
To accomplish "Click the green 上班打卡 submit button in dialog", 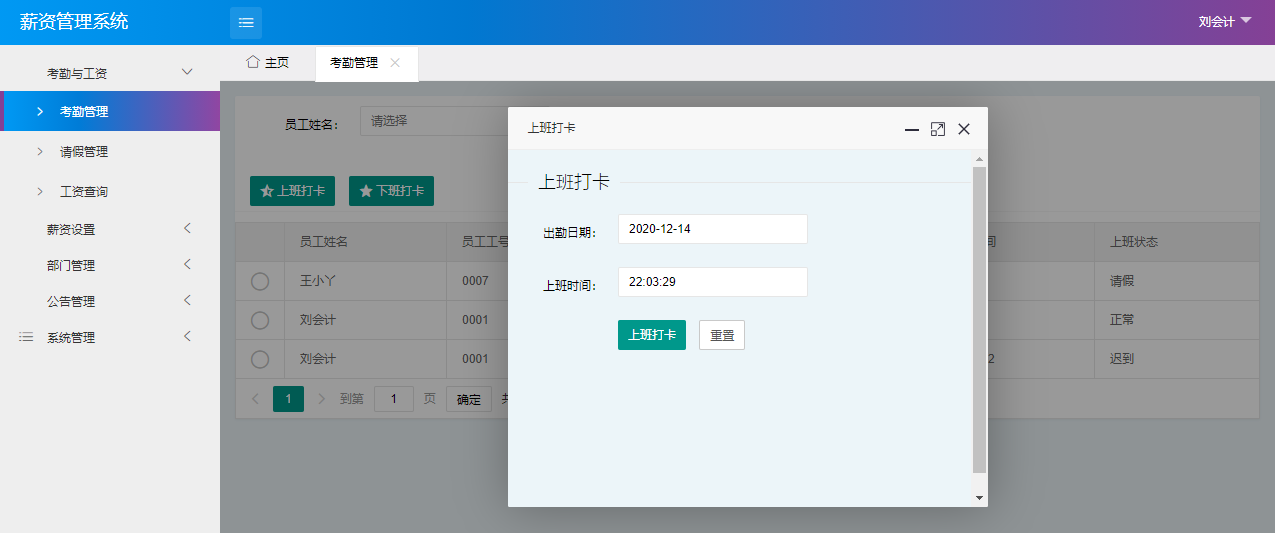I will click(x=651, y=335).
